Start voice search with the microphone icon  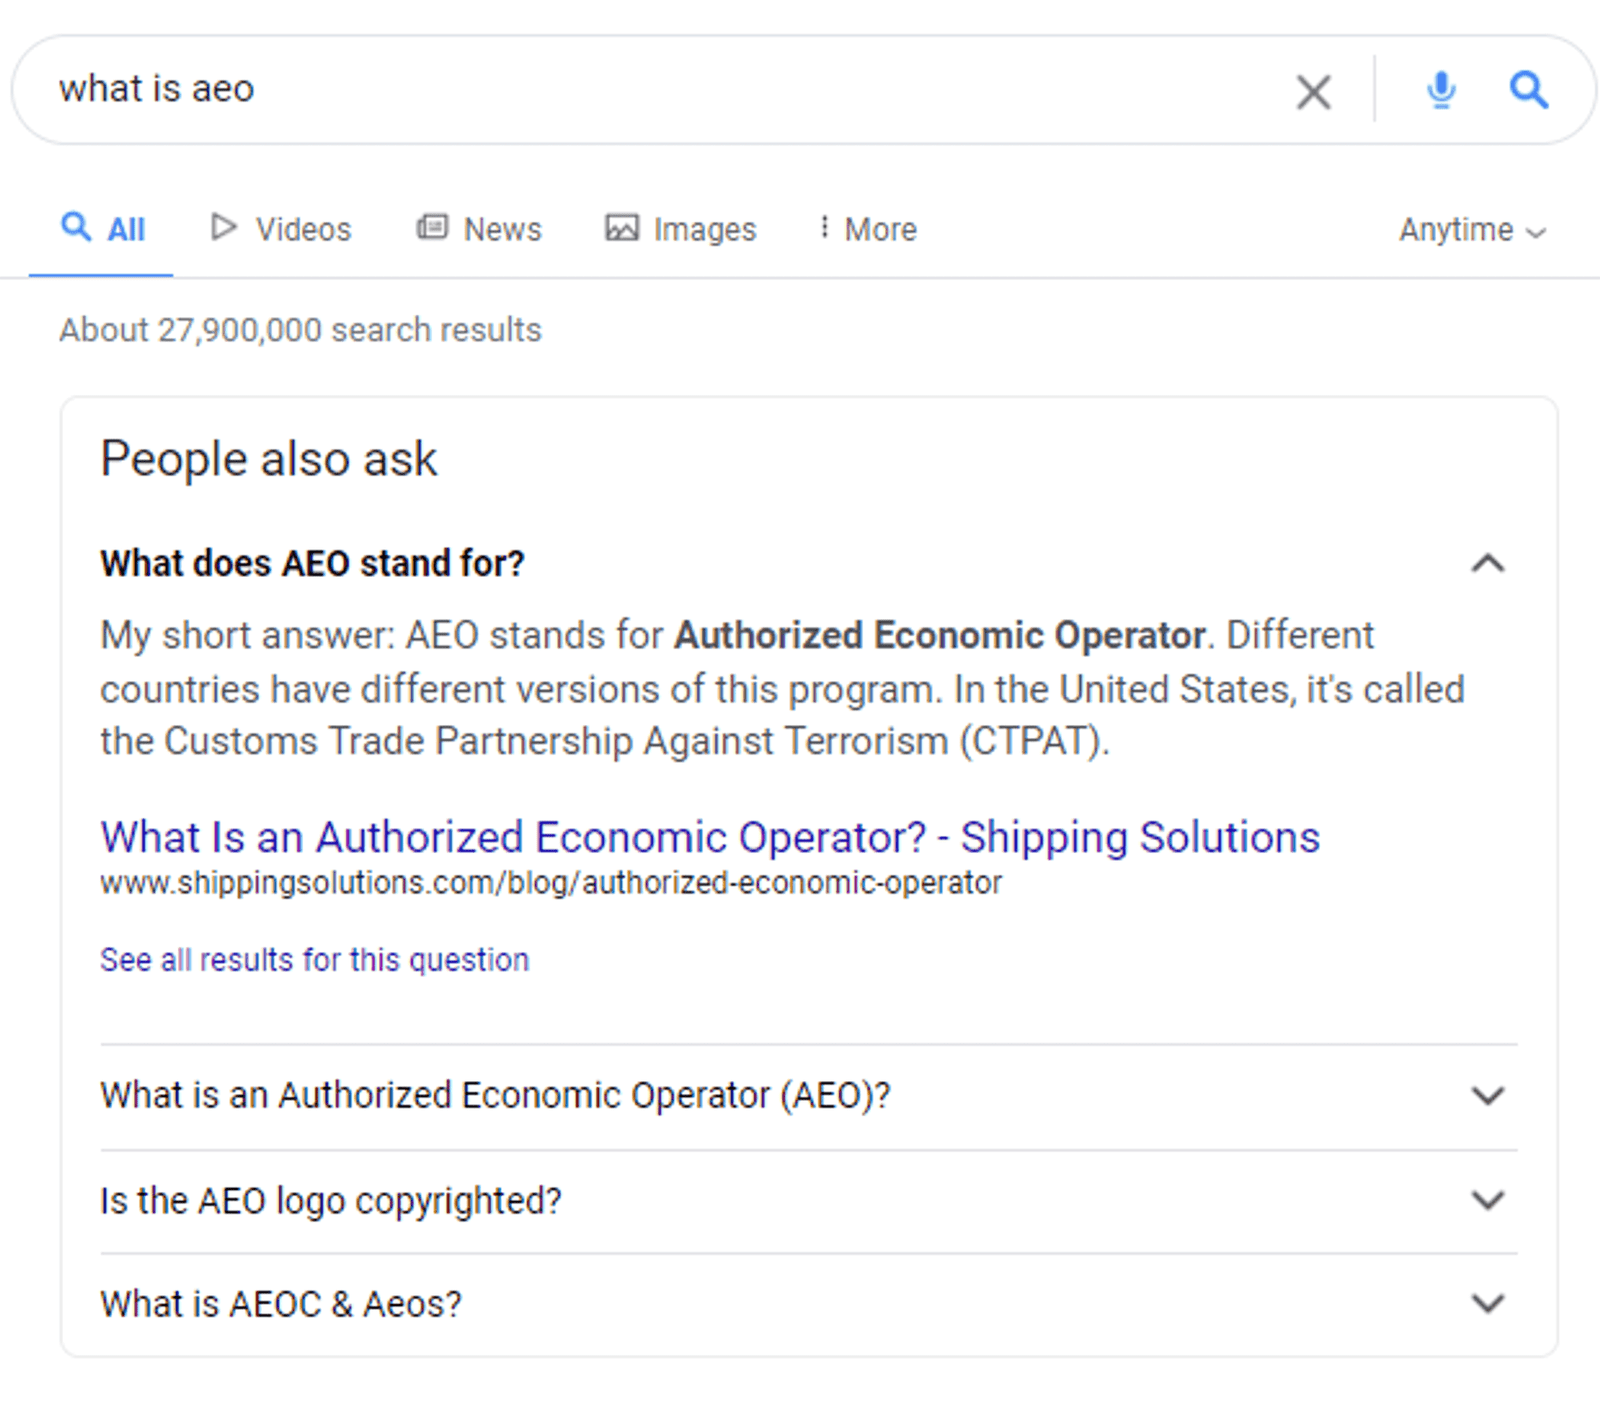[1440, 90]
